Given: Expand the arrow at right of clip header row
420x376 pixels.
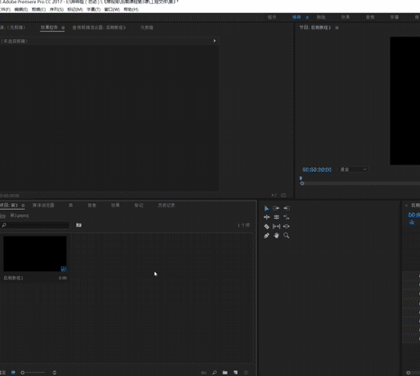Looking at the screenshot, I should pyautogui.click(x=215, y=41).
